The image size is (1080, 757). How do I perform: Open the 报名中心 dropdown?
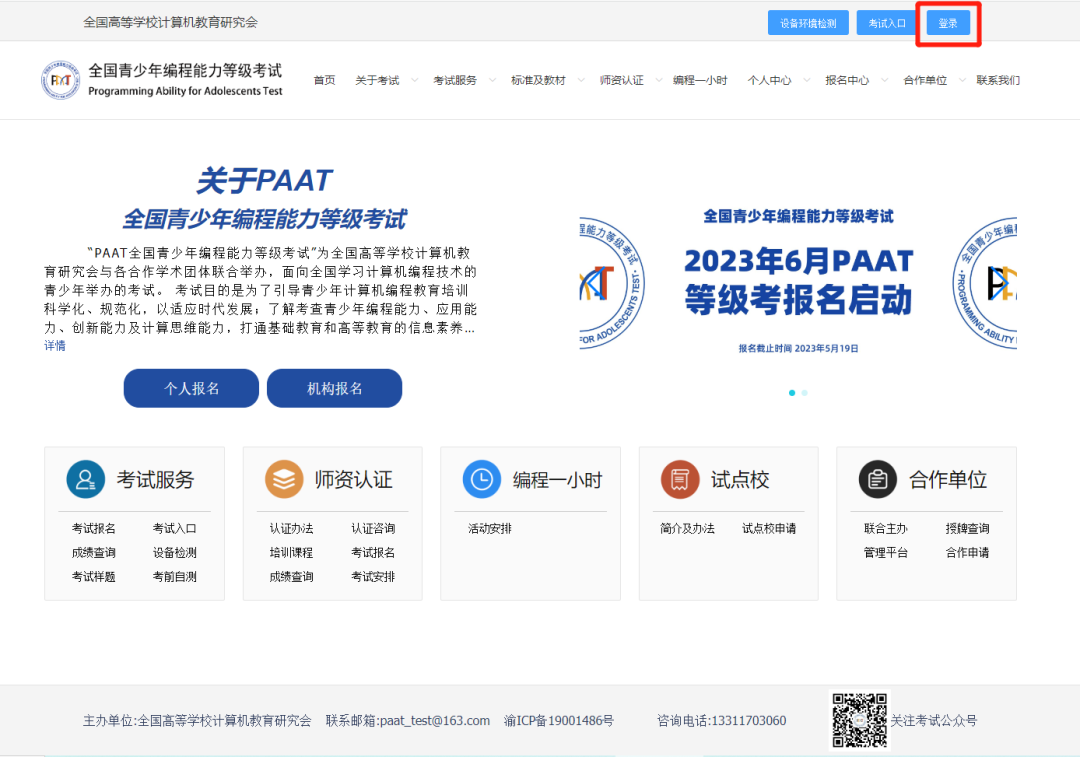(x=848, y=80)
